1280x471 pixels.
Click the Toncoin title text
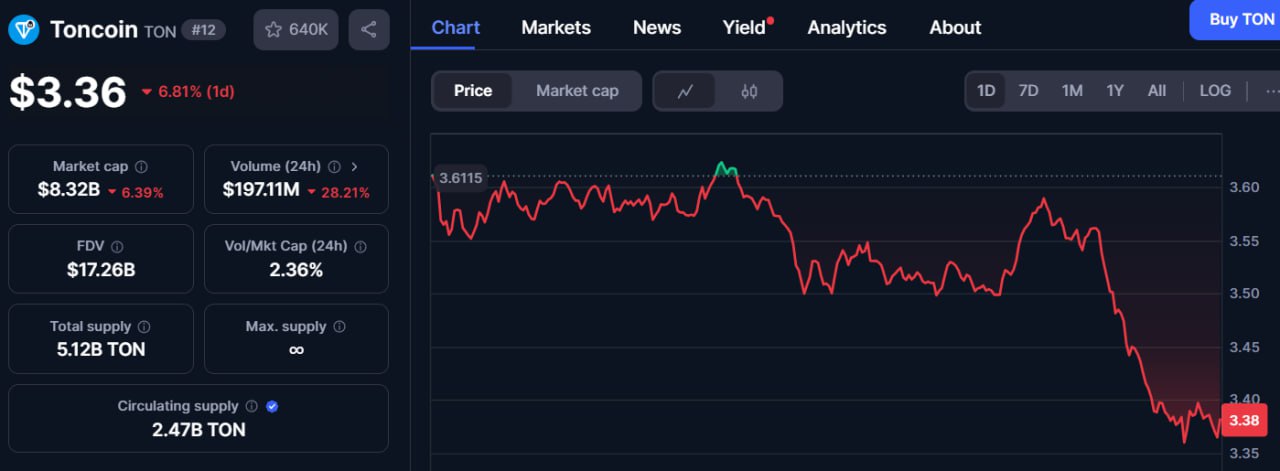pyautogui.click(x=94, y=30)
